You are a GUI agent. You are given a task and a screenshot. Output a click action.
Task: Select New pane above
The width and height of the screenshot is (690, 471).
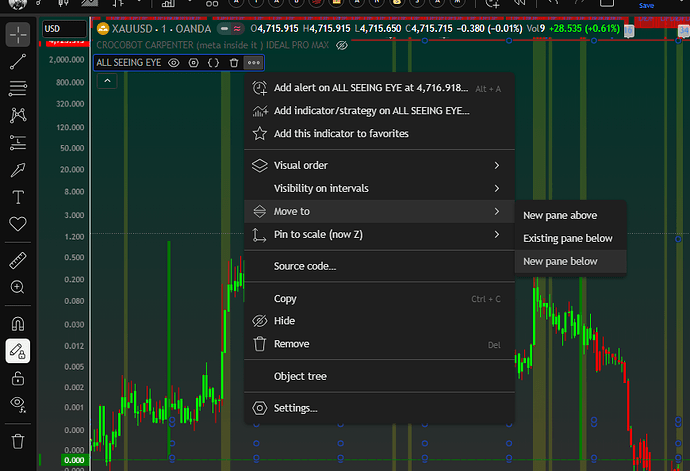coord(570,216)
